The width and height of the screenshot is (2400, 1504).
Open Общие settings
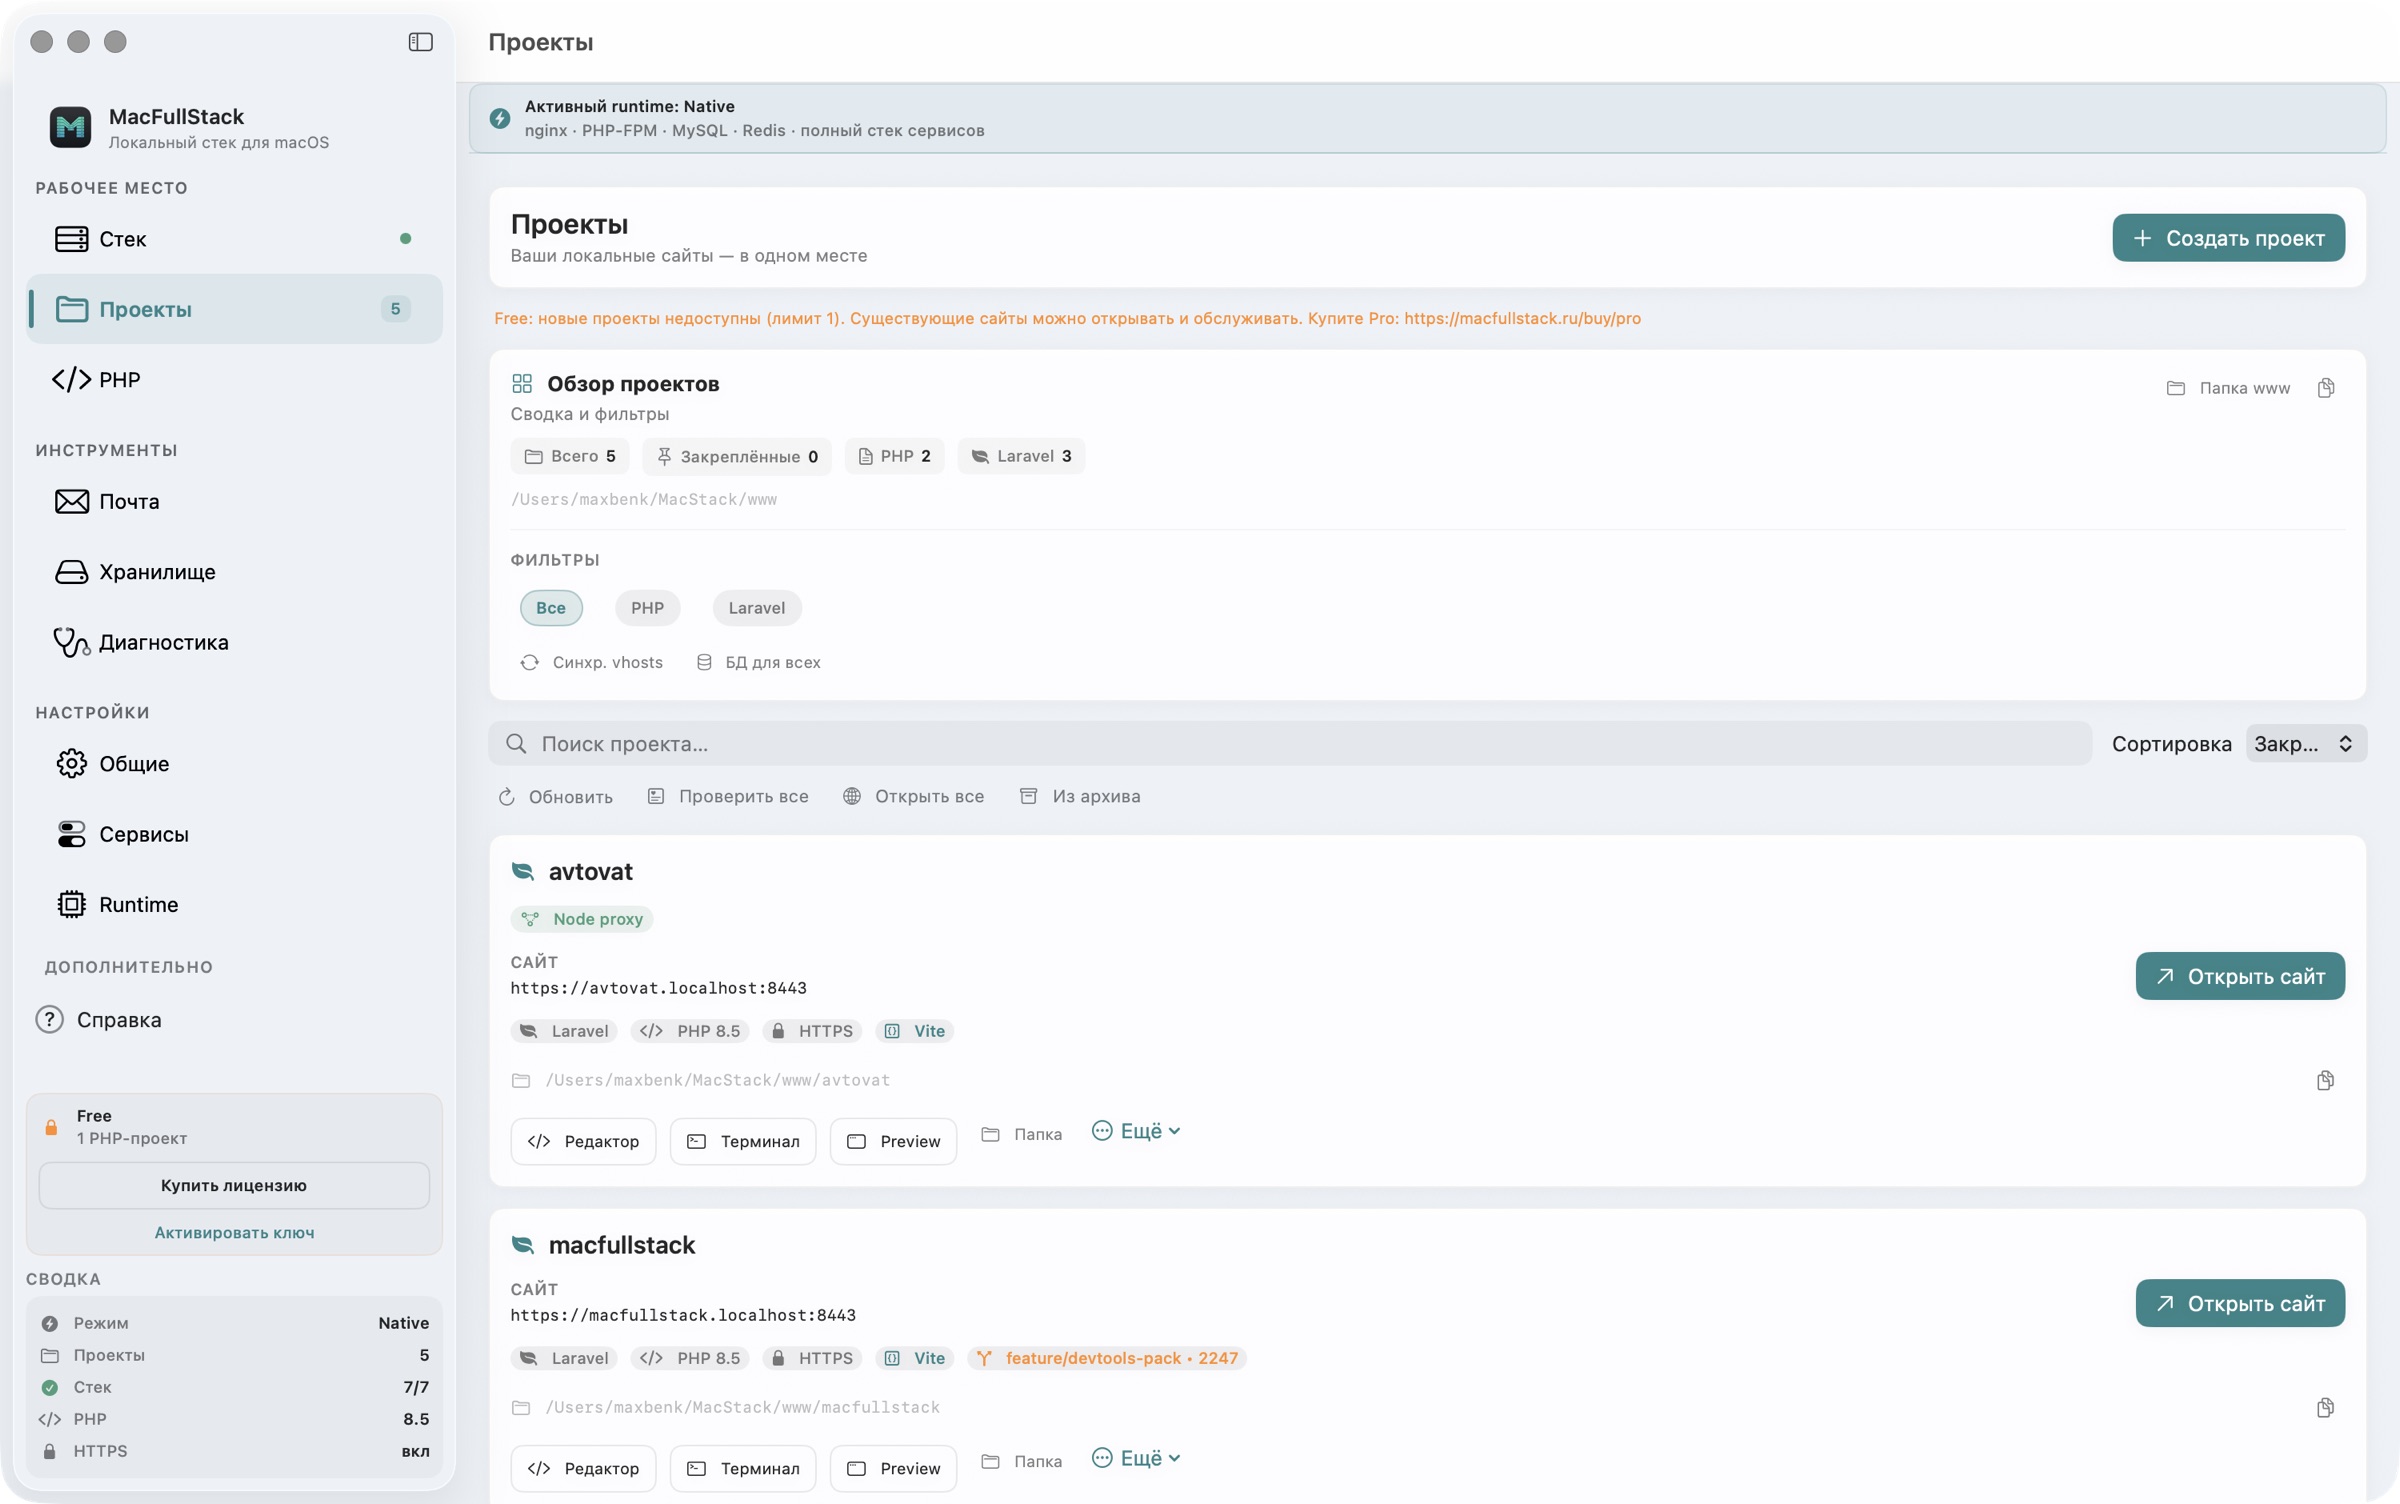click(234, 764)
